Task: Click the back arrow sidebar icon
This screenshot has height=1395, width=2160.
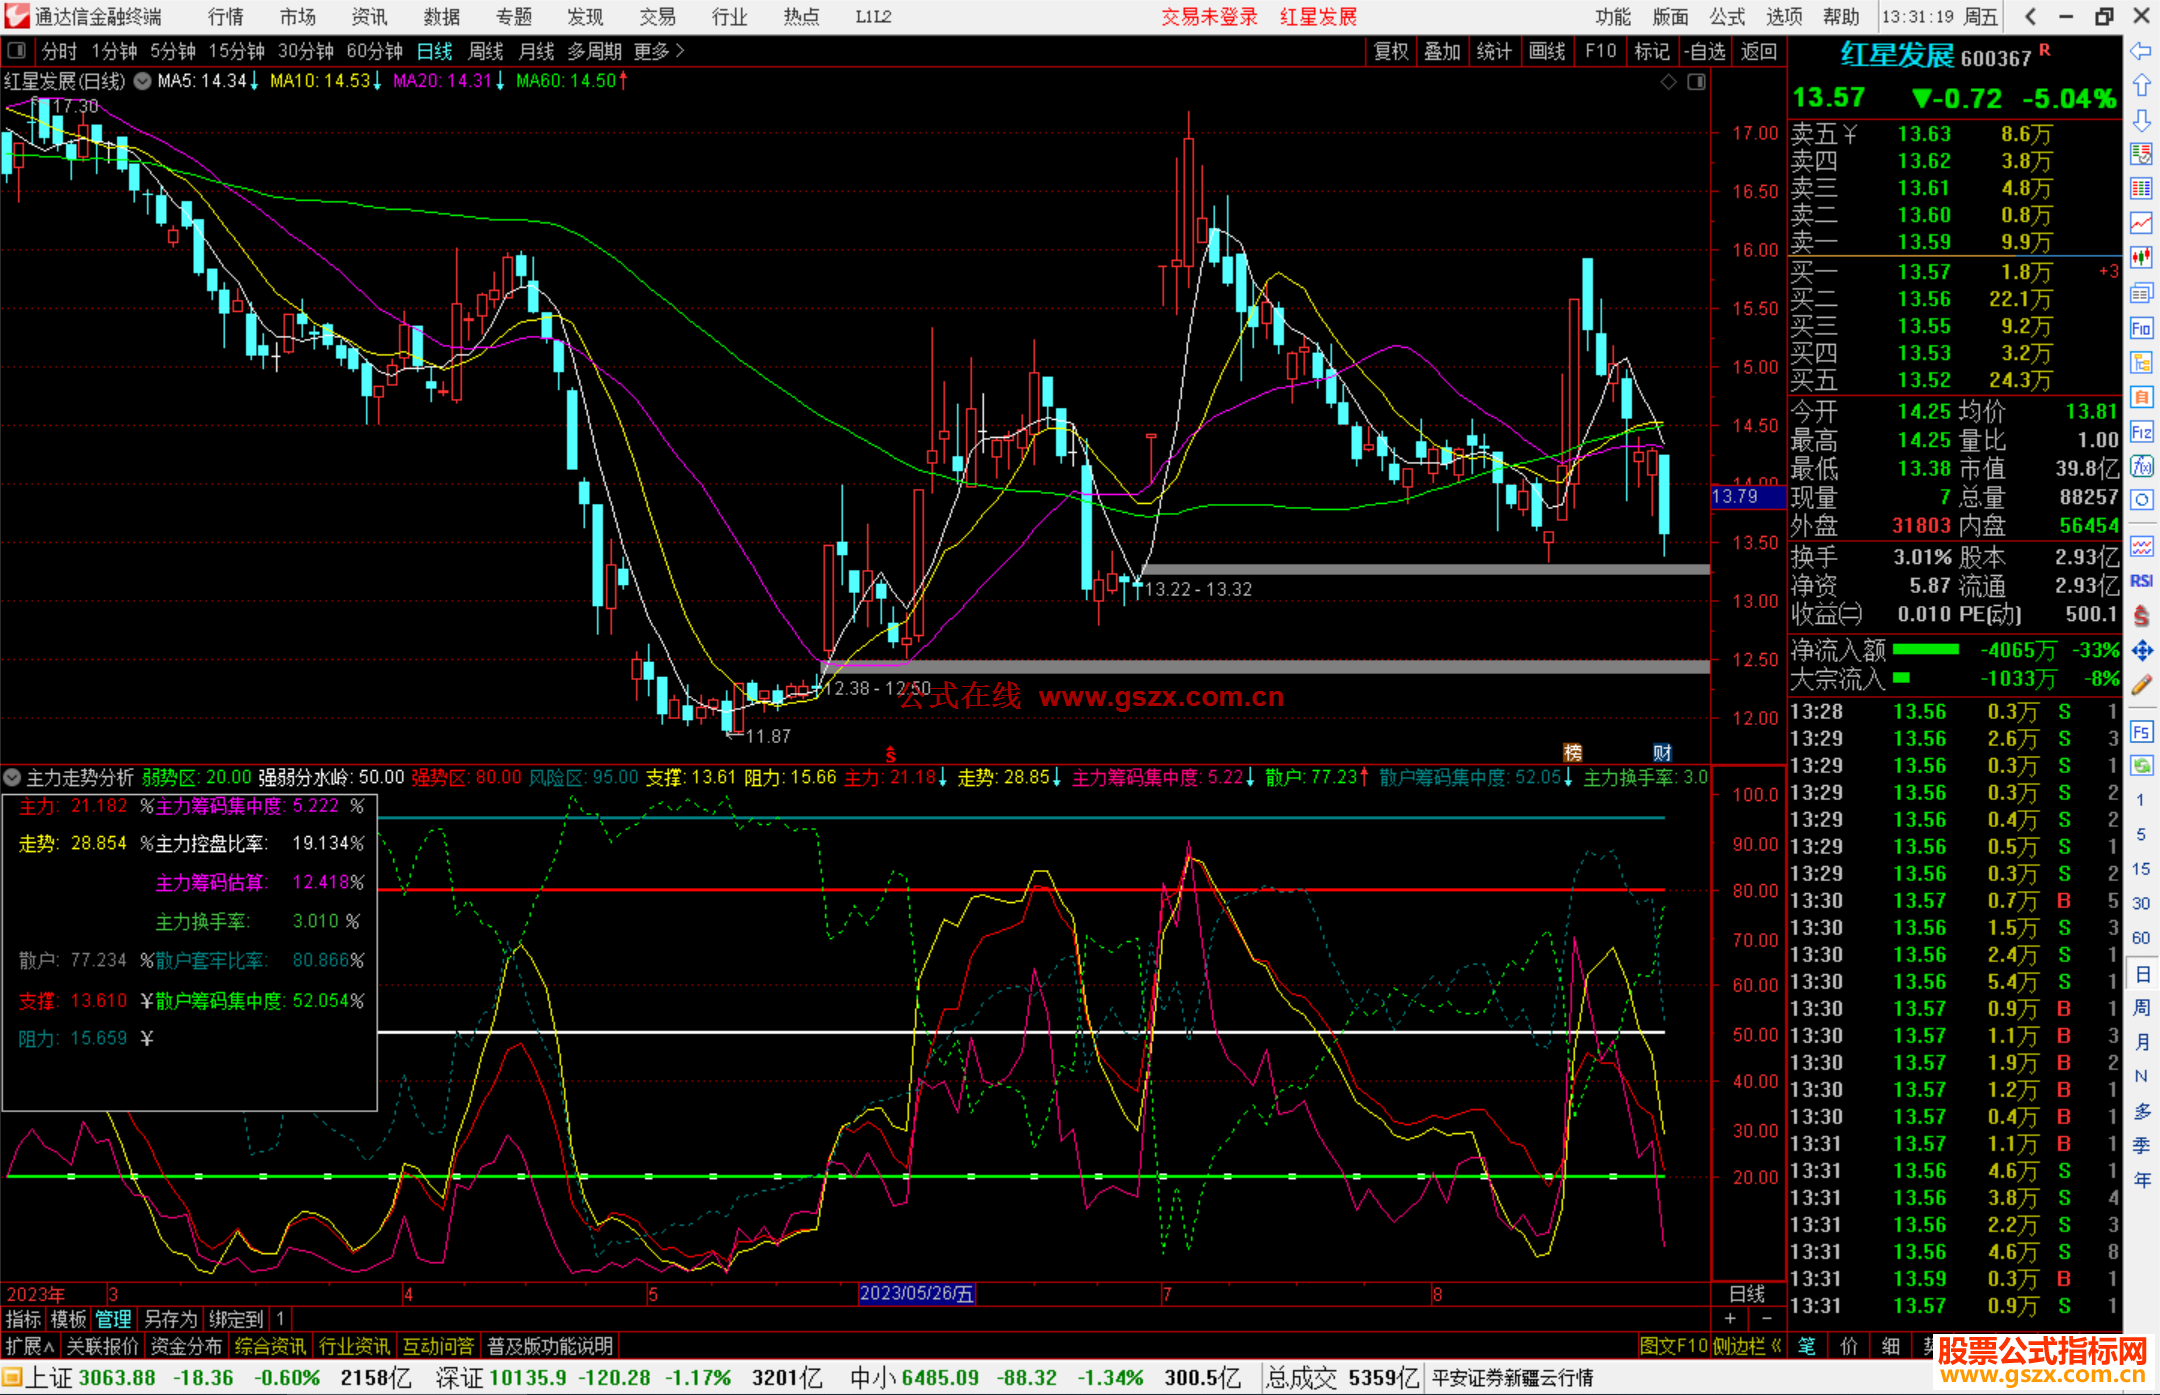Action: (x=2141, y=51)
